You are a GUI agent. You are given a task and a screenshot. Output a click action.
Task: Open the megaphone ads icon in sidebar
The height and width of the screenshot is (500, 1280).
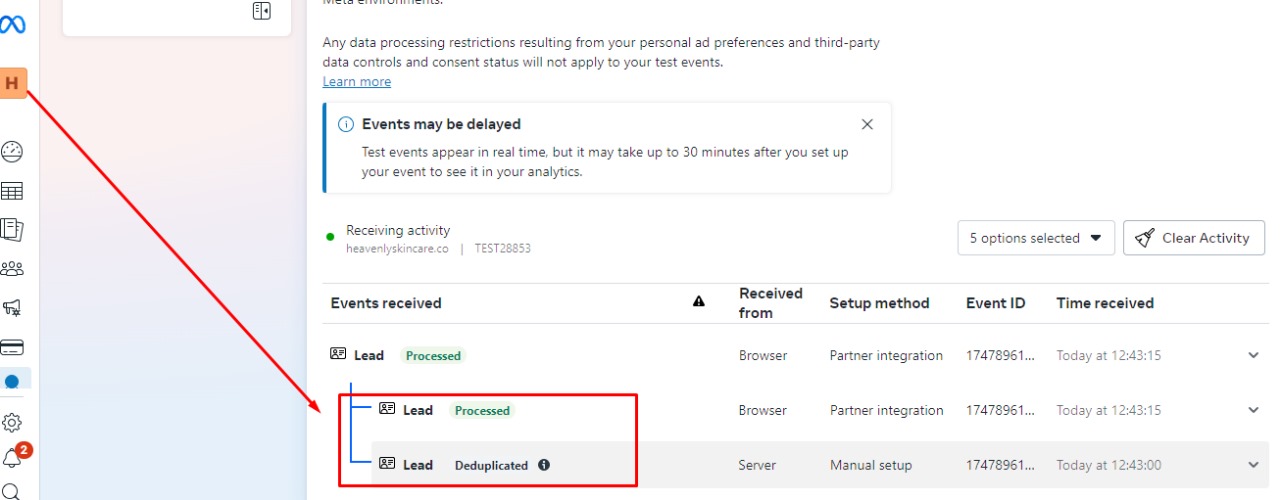point(12,308)
